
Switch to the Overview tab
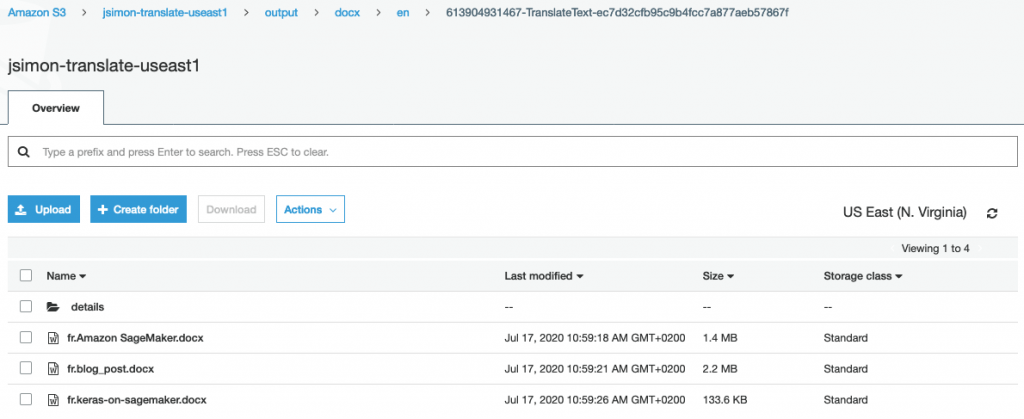coord(56,108)
